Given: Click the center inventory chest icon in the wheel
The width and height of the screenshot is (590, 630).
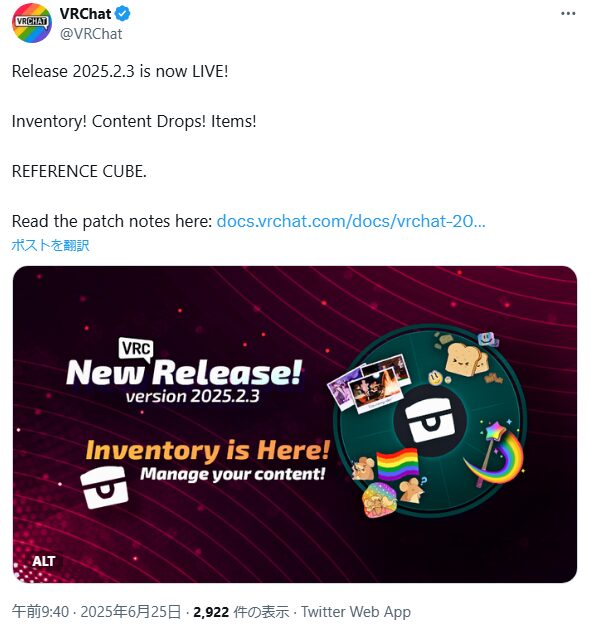Looking at the screenshot, I should pyautogui.click(x=430, y=420).
